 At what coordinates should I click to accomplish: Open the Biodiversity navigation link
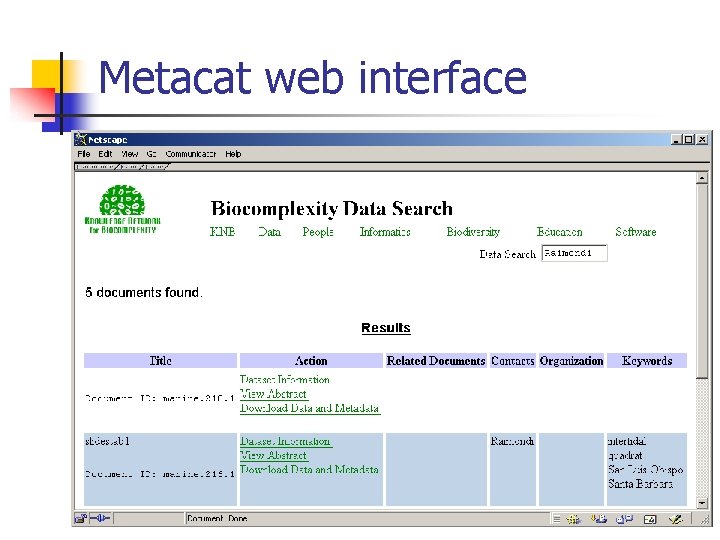pyautogui.click(x=473, y=232)
